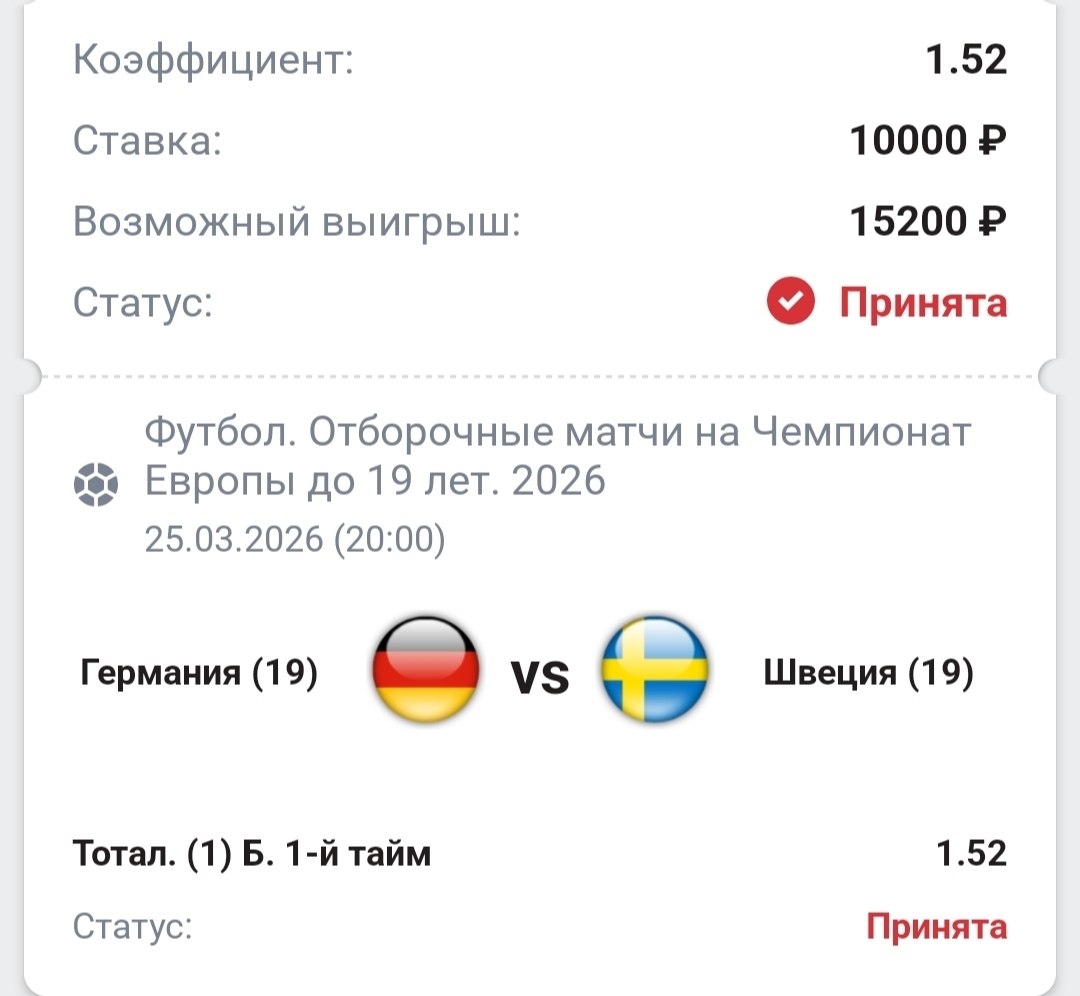The image size is (1080, 996).
Task: Click the red checkmark status icon
Action: 791,303
